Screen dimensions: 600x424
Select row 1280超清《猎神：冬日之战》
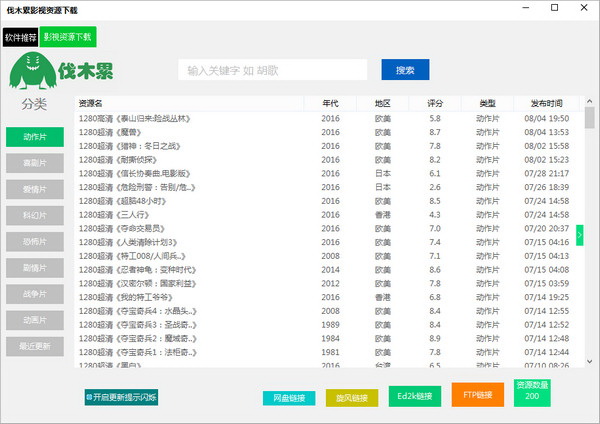(329, 146)
